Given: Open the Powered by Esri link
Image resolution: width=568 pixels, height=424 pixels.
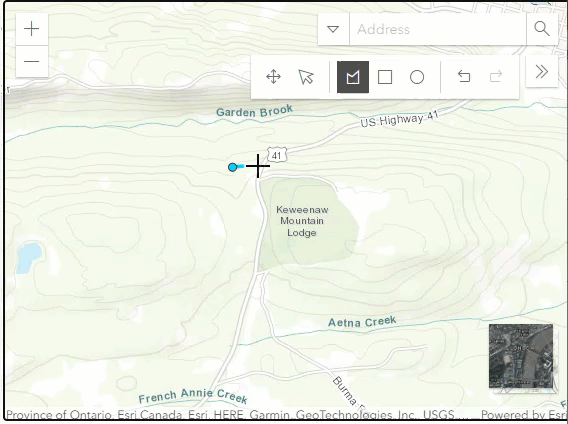Looking at the screenshot, I should tap(524, 415).
